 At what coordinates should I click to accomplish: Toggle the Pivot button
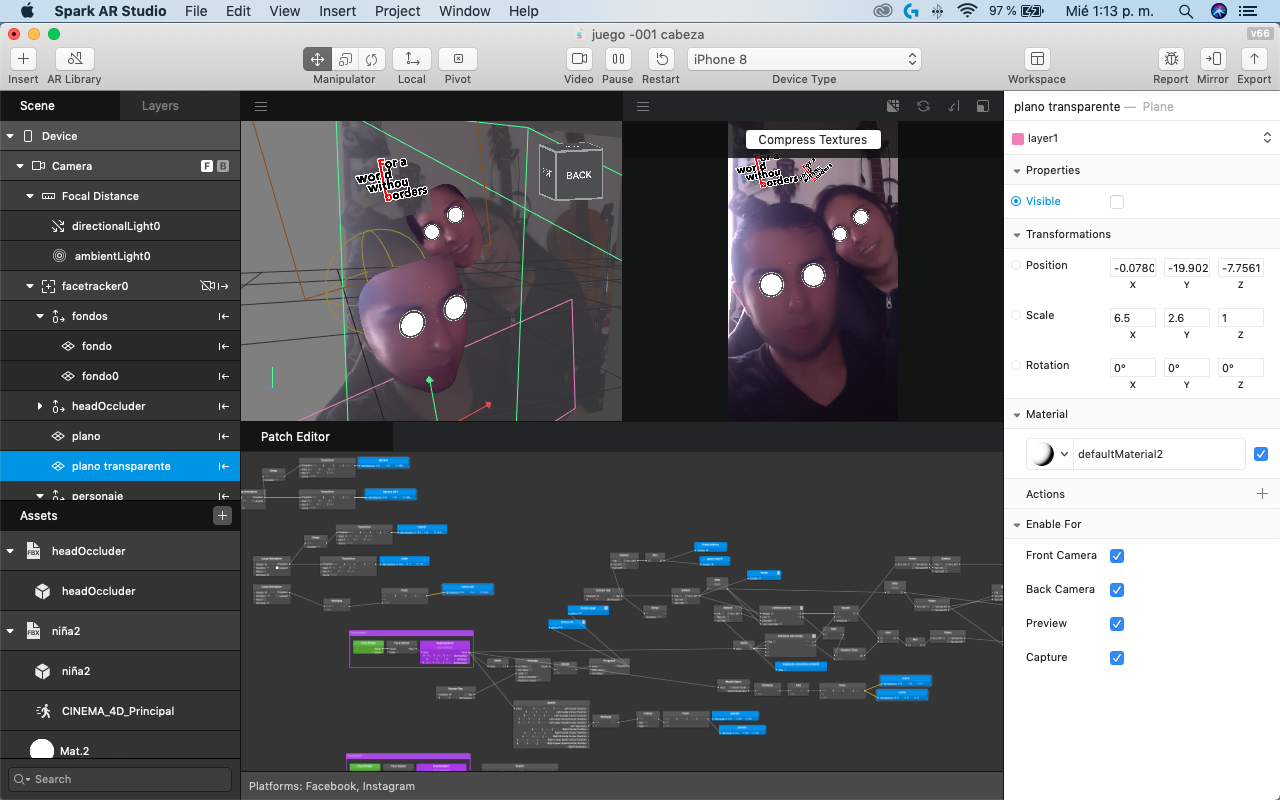tap(458, 59)
